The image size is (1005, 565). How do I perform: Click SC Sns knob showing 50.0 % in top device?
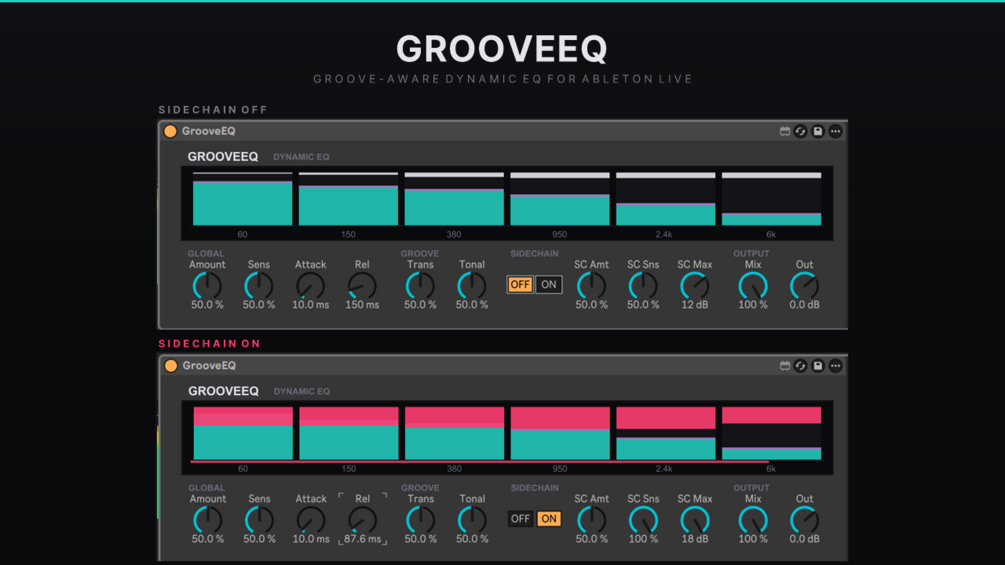643,286
